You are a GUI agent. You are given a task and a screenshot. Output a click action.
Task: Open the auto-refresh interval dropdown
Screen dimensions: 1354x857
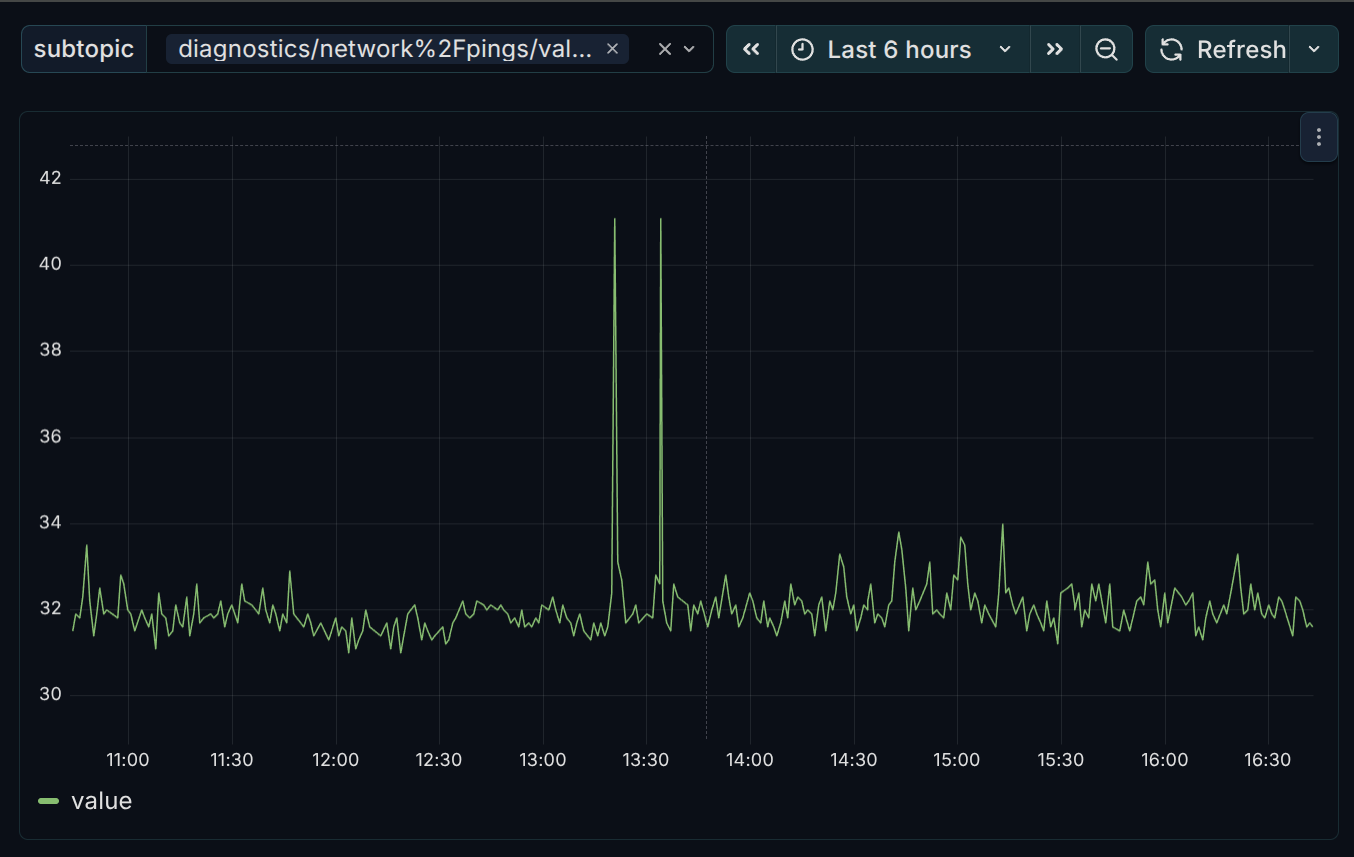coord(1315,49)
